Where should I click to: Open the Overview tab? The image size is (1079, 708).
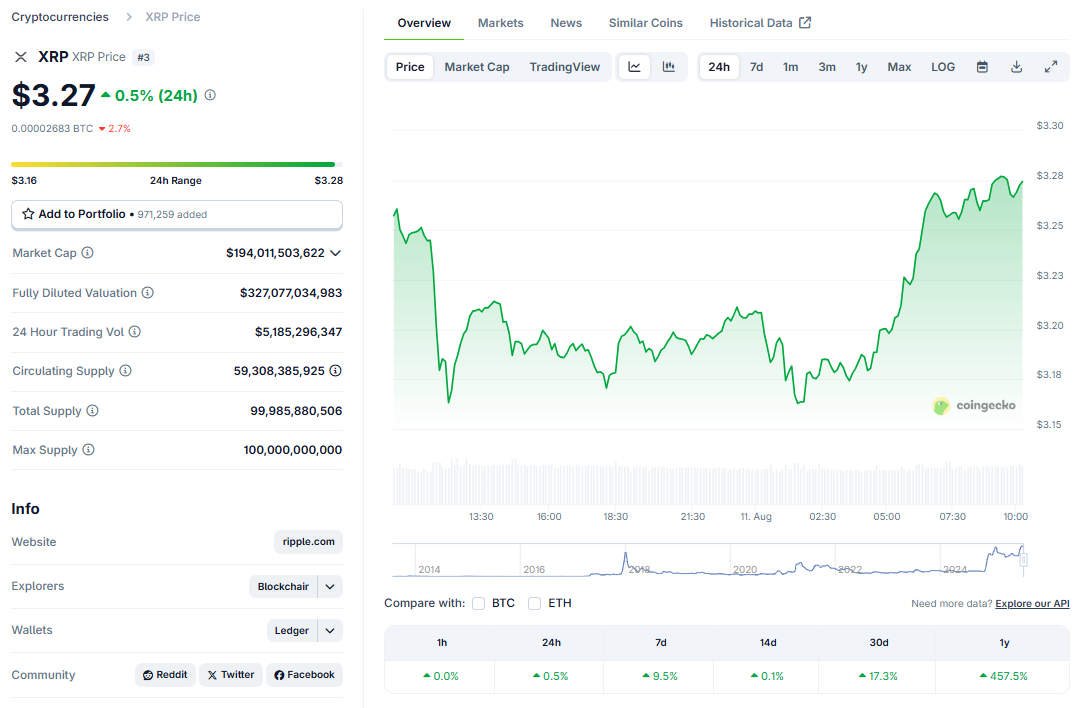[424, 23]
